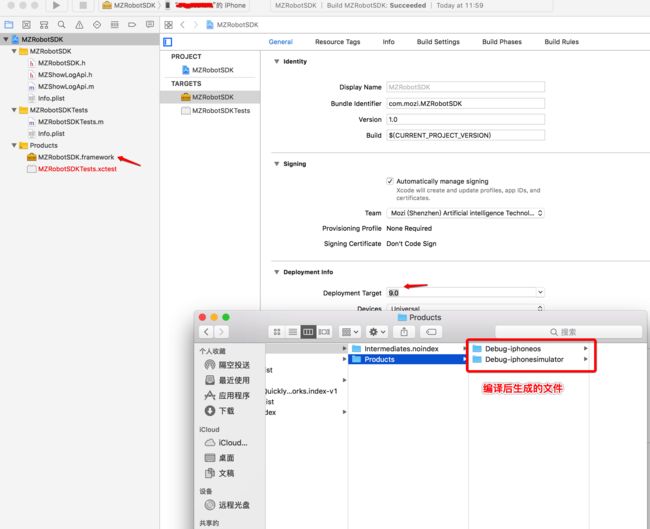Collapse the Deployment Info section

(276, 272)
